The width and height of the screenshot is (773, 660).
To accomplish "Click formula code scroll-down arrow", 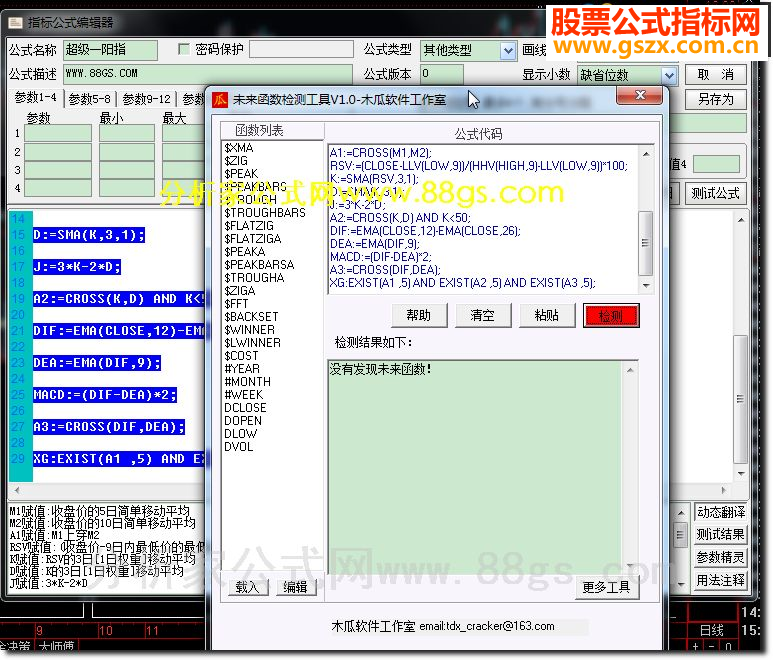I will coord(646,286).
